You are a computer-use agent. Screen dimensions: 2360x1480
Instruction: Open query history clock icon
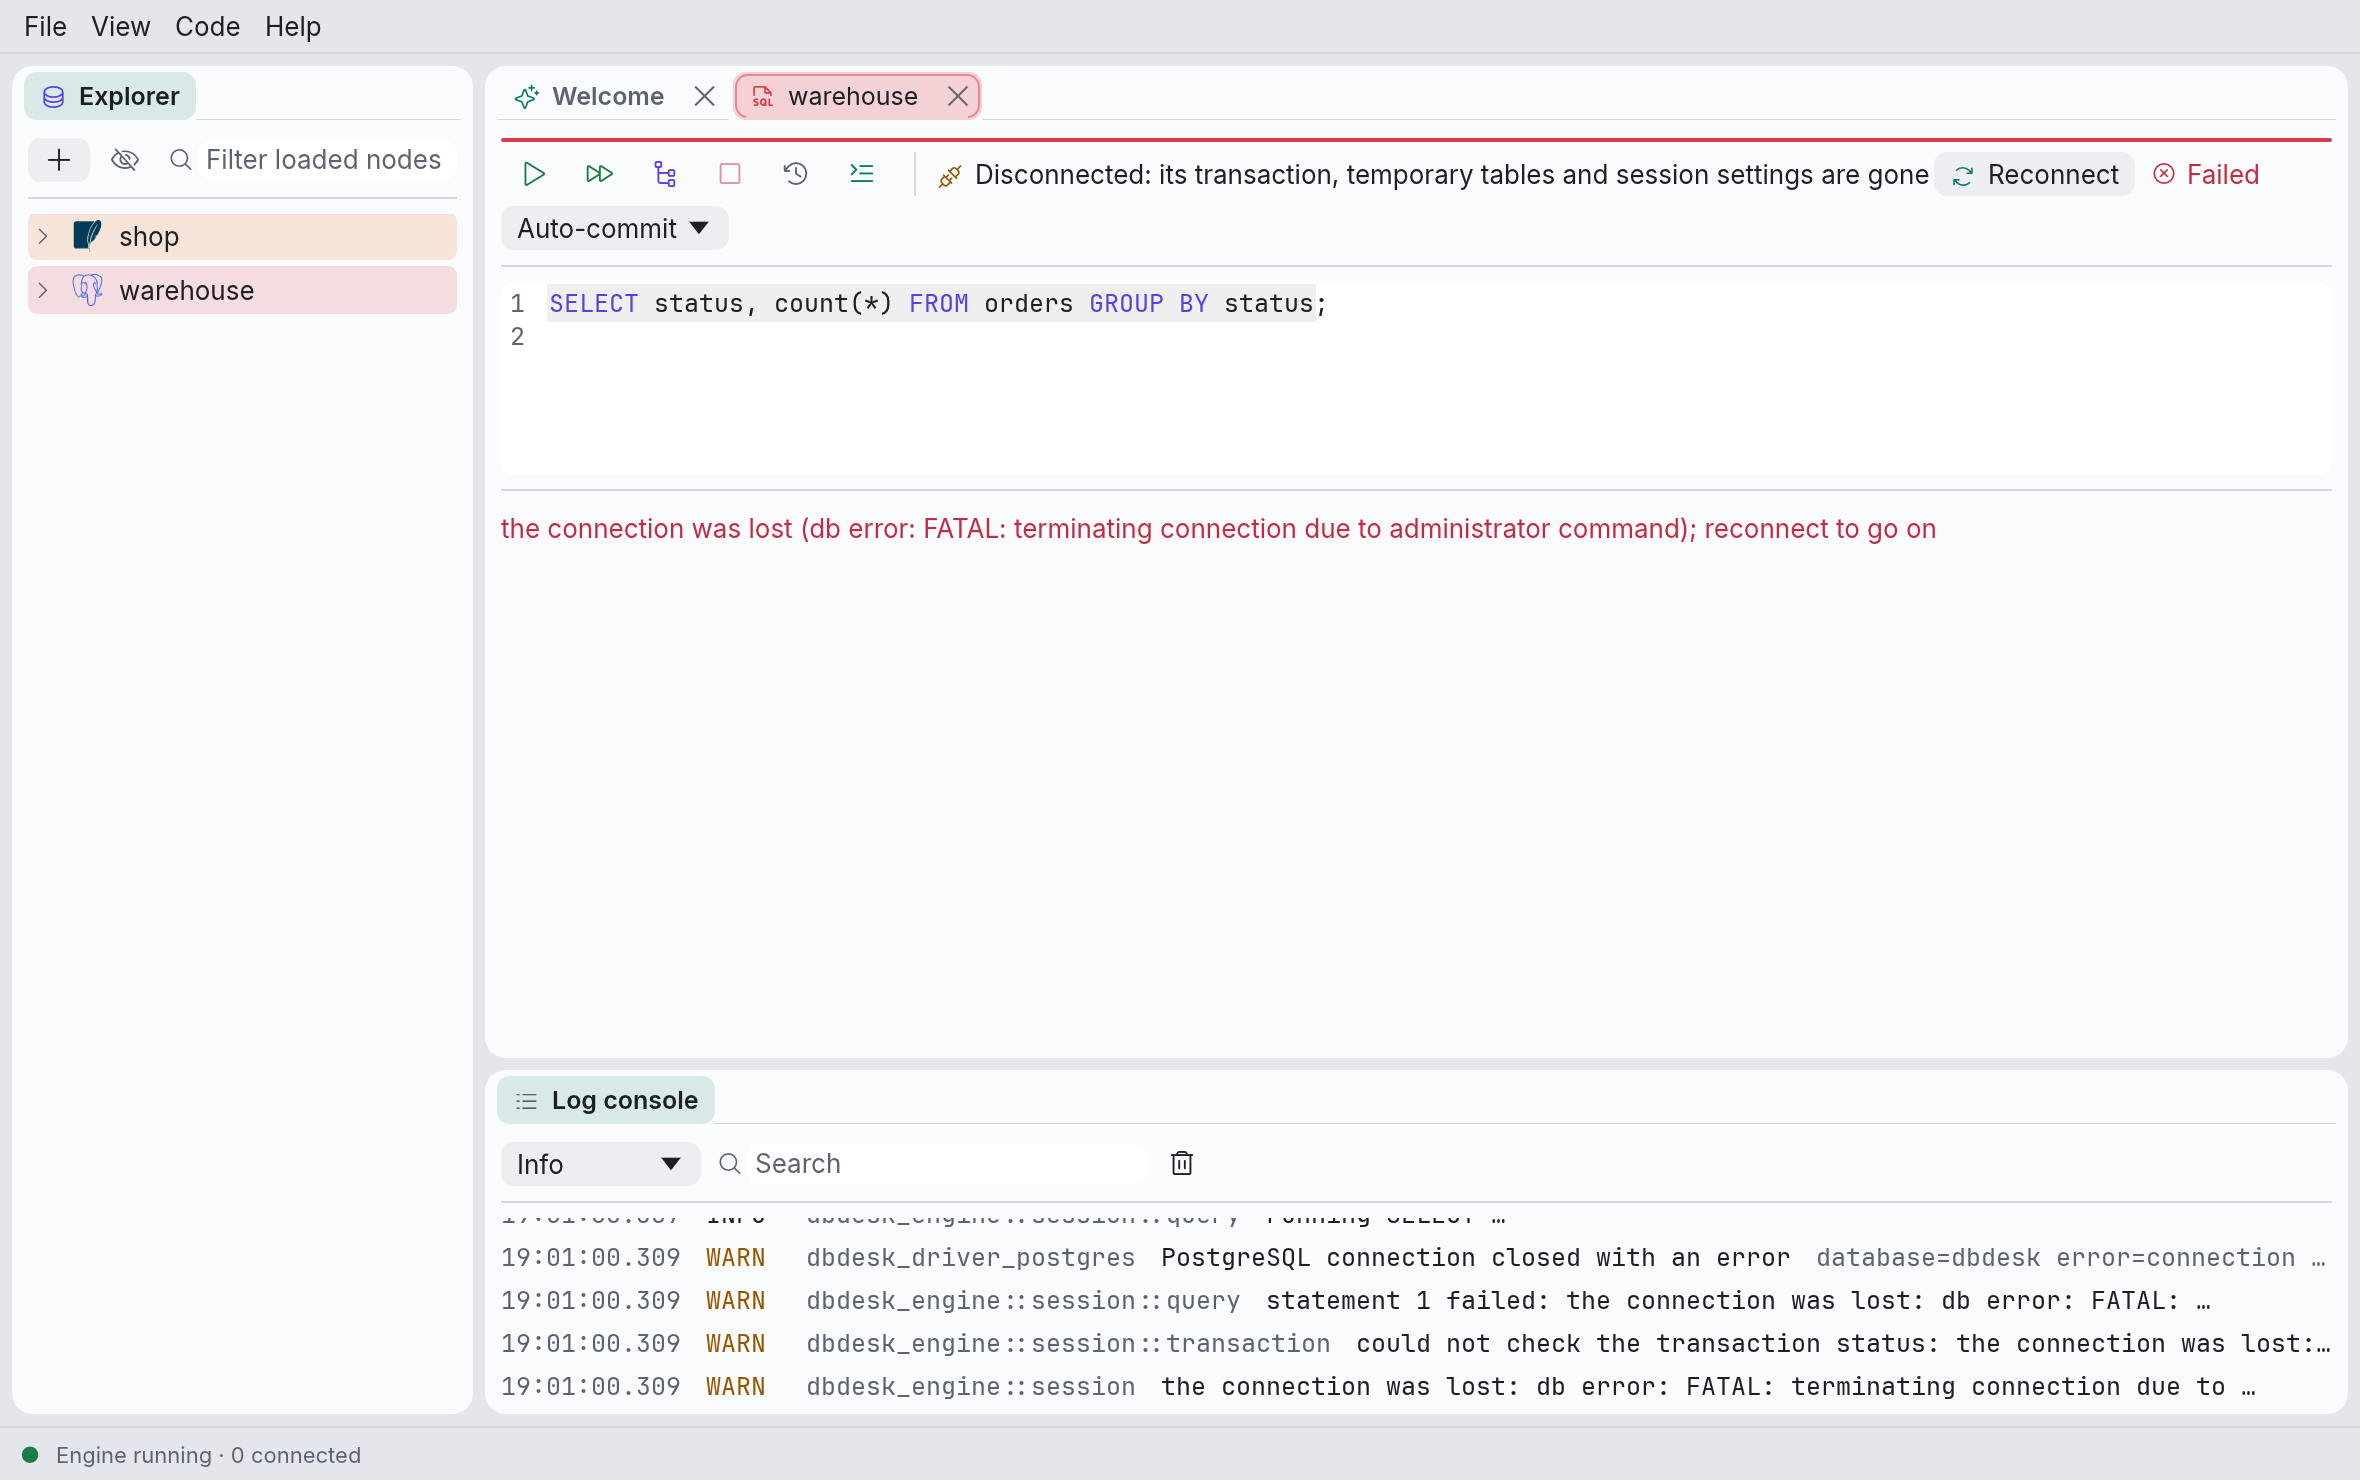(795, 174)
